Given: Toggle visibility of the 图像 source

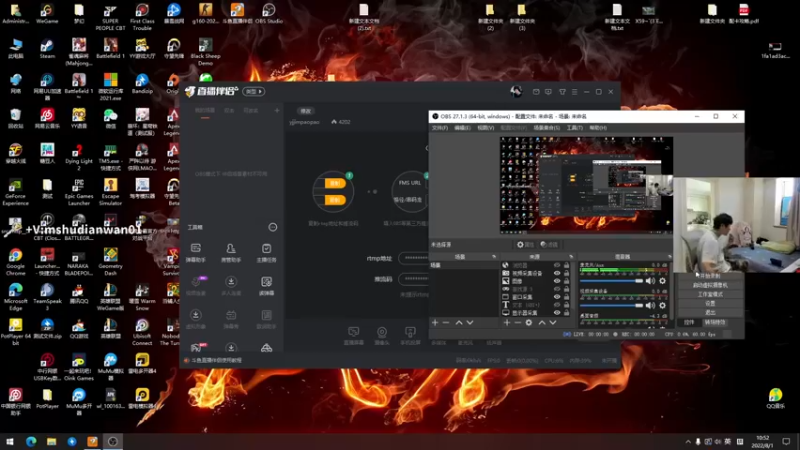Looking at the screenshot, I should [x=557, y=281].
